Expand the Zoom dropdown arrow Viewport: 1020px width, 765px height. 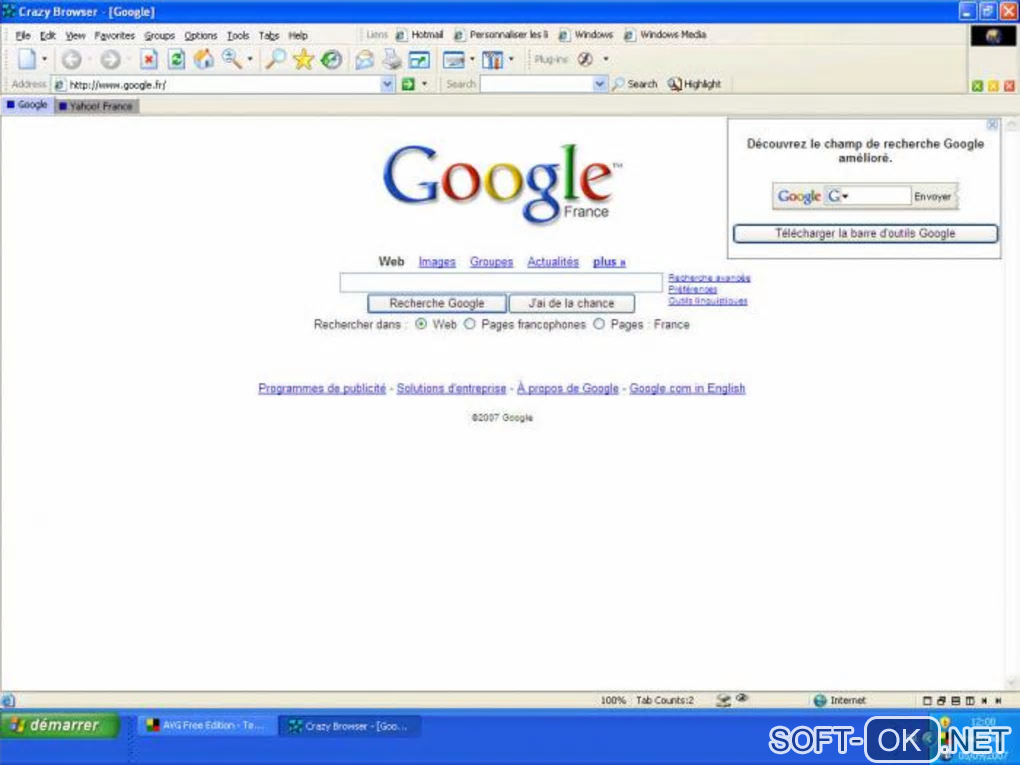pyautogui.click(x=249, y=59)
